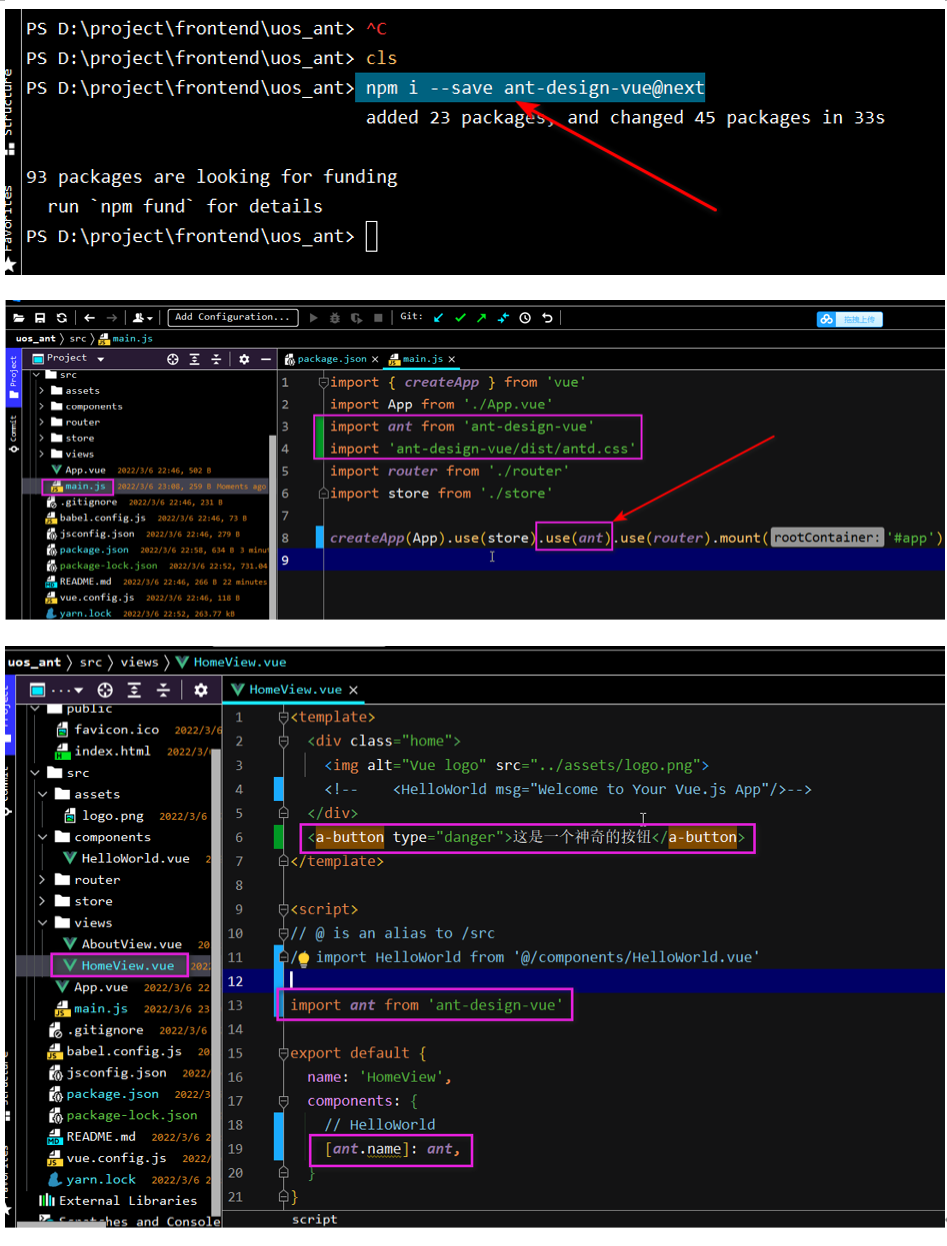Click the Debug bug icon
This screenshot has height=1246, width=947.
(336, 317)
